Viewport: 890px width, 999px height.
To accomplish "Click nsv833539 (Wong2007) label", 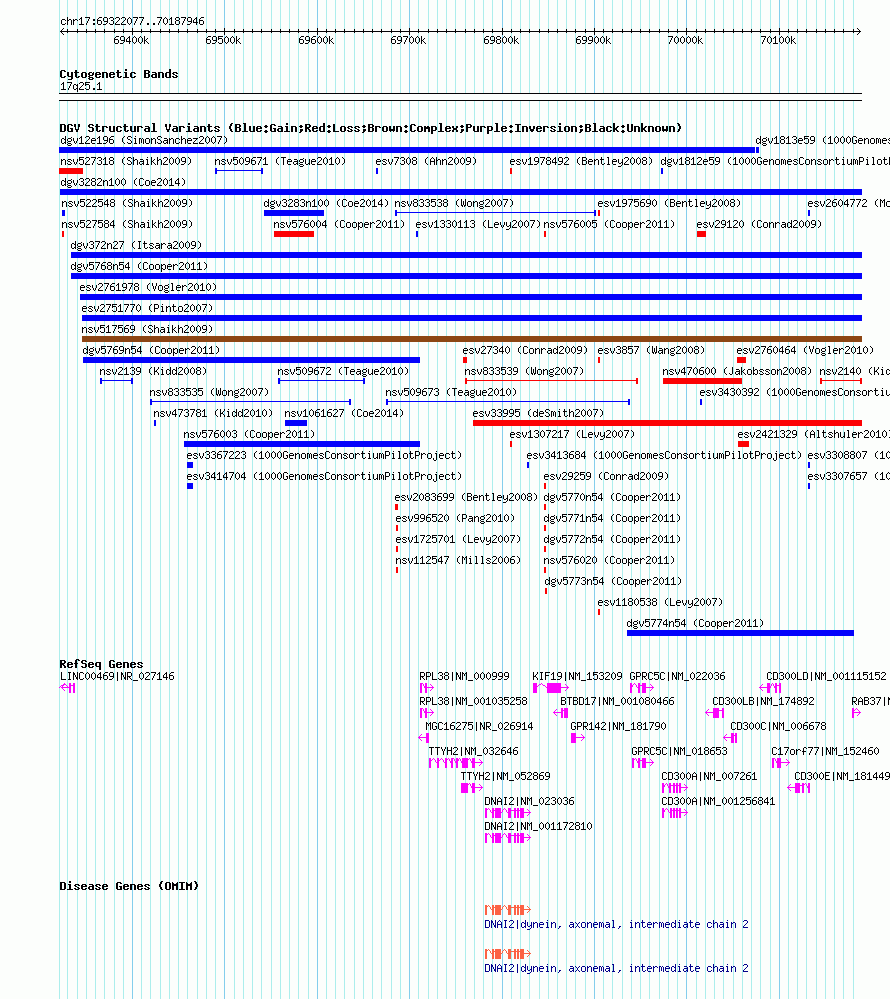I will [524, 371].
